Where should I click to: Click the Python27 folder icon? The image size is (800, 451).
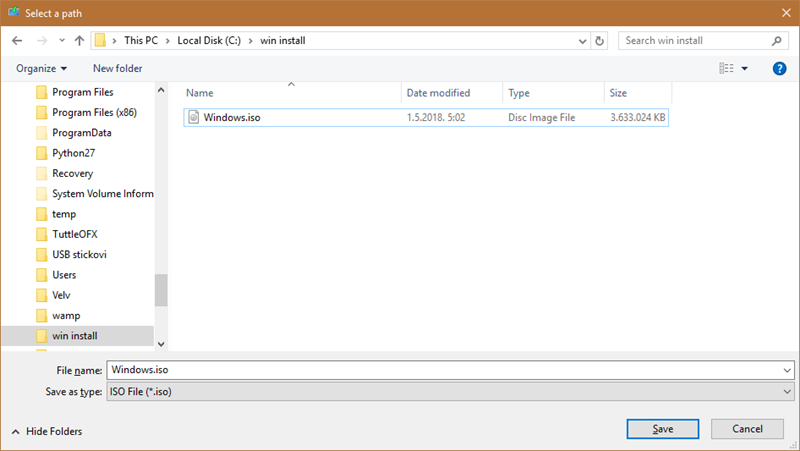click(x=41, y=153)
